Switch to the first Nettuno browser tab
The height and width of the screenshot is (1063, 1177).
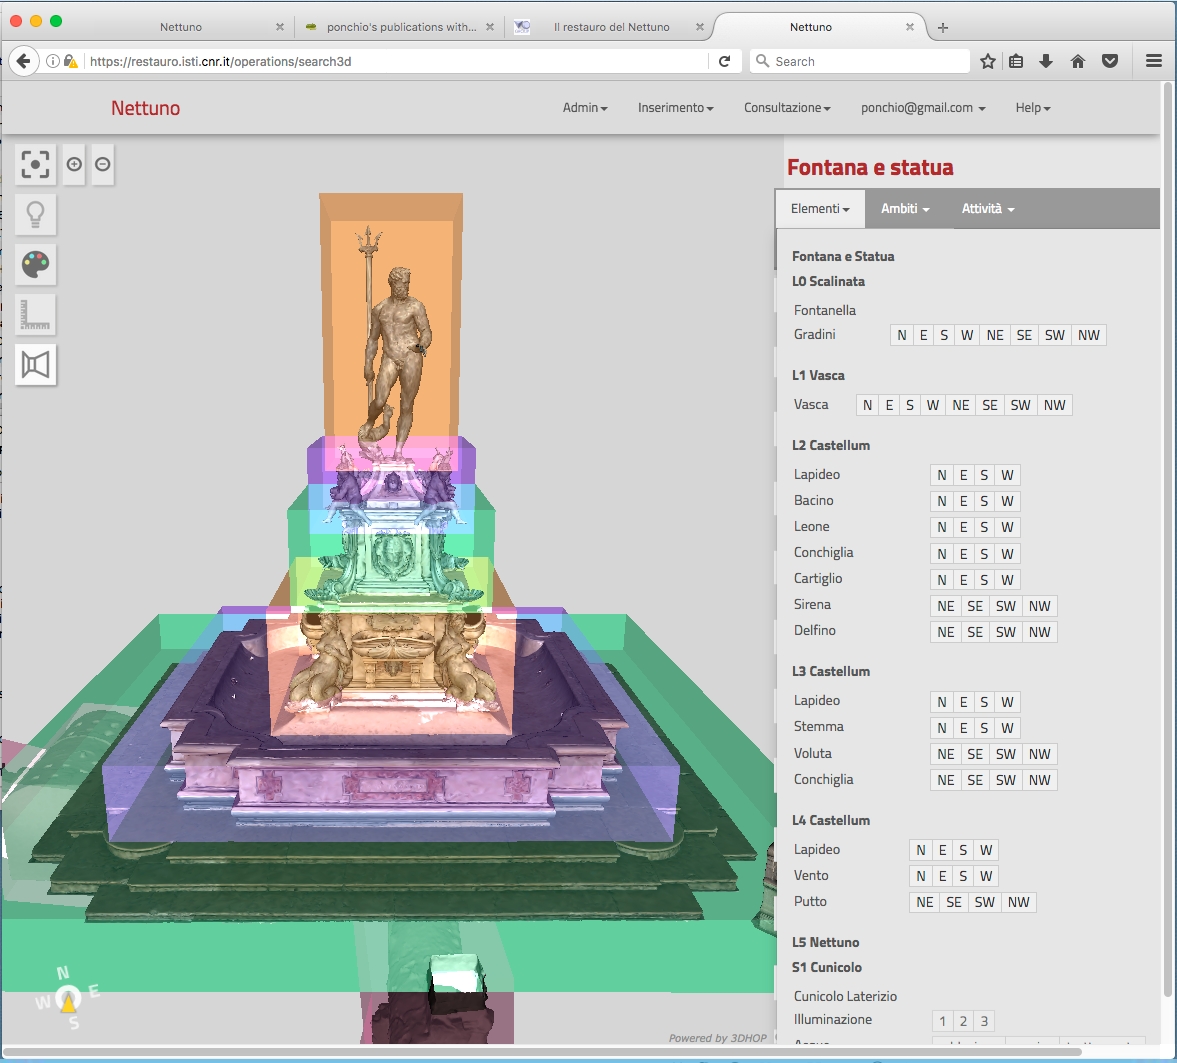[181, 27]
